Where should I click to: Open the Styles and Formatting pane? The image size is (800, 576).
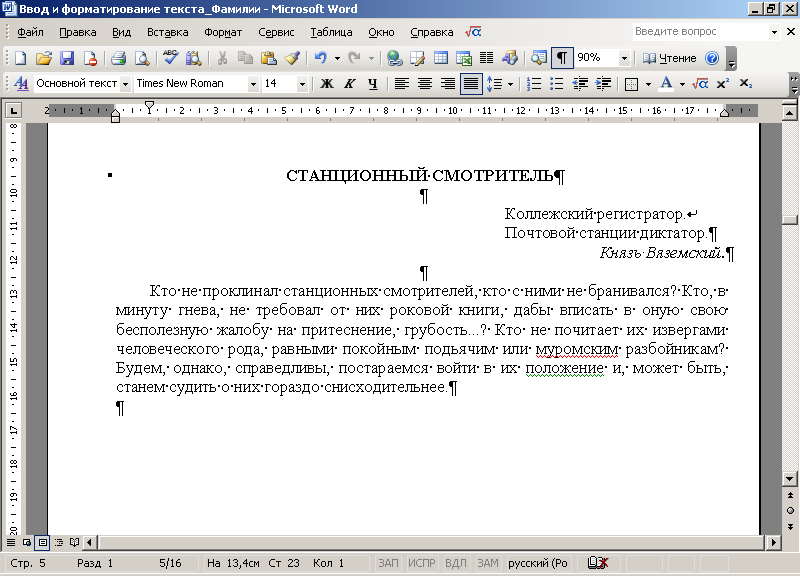21,83
